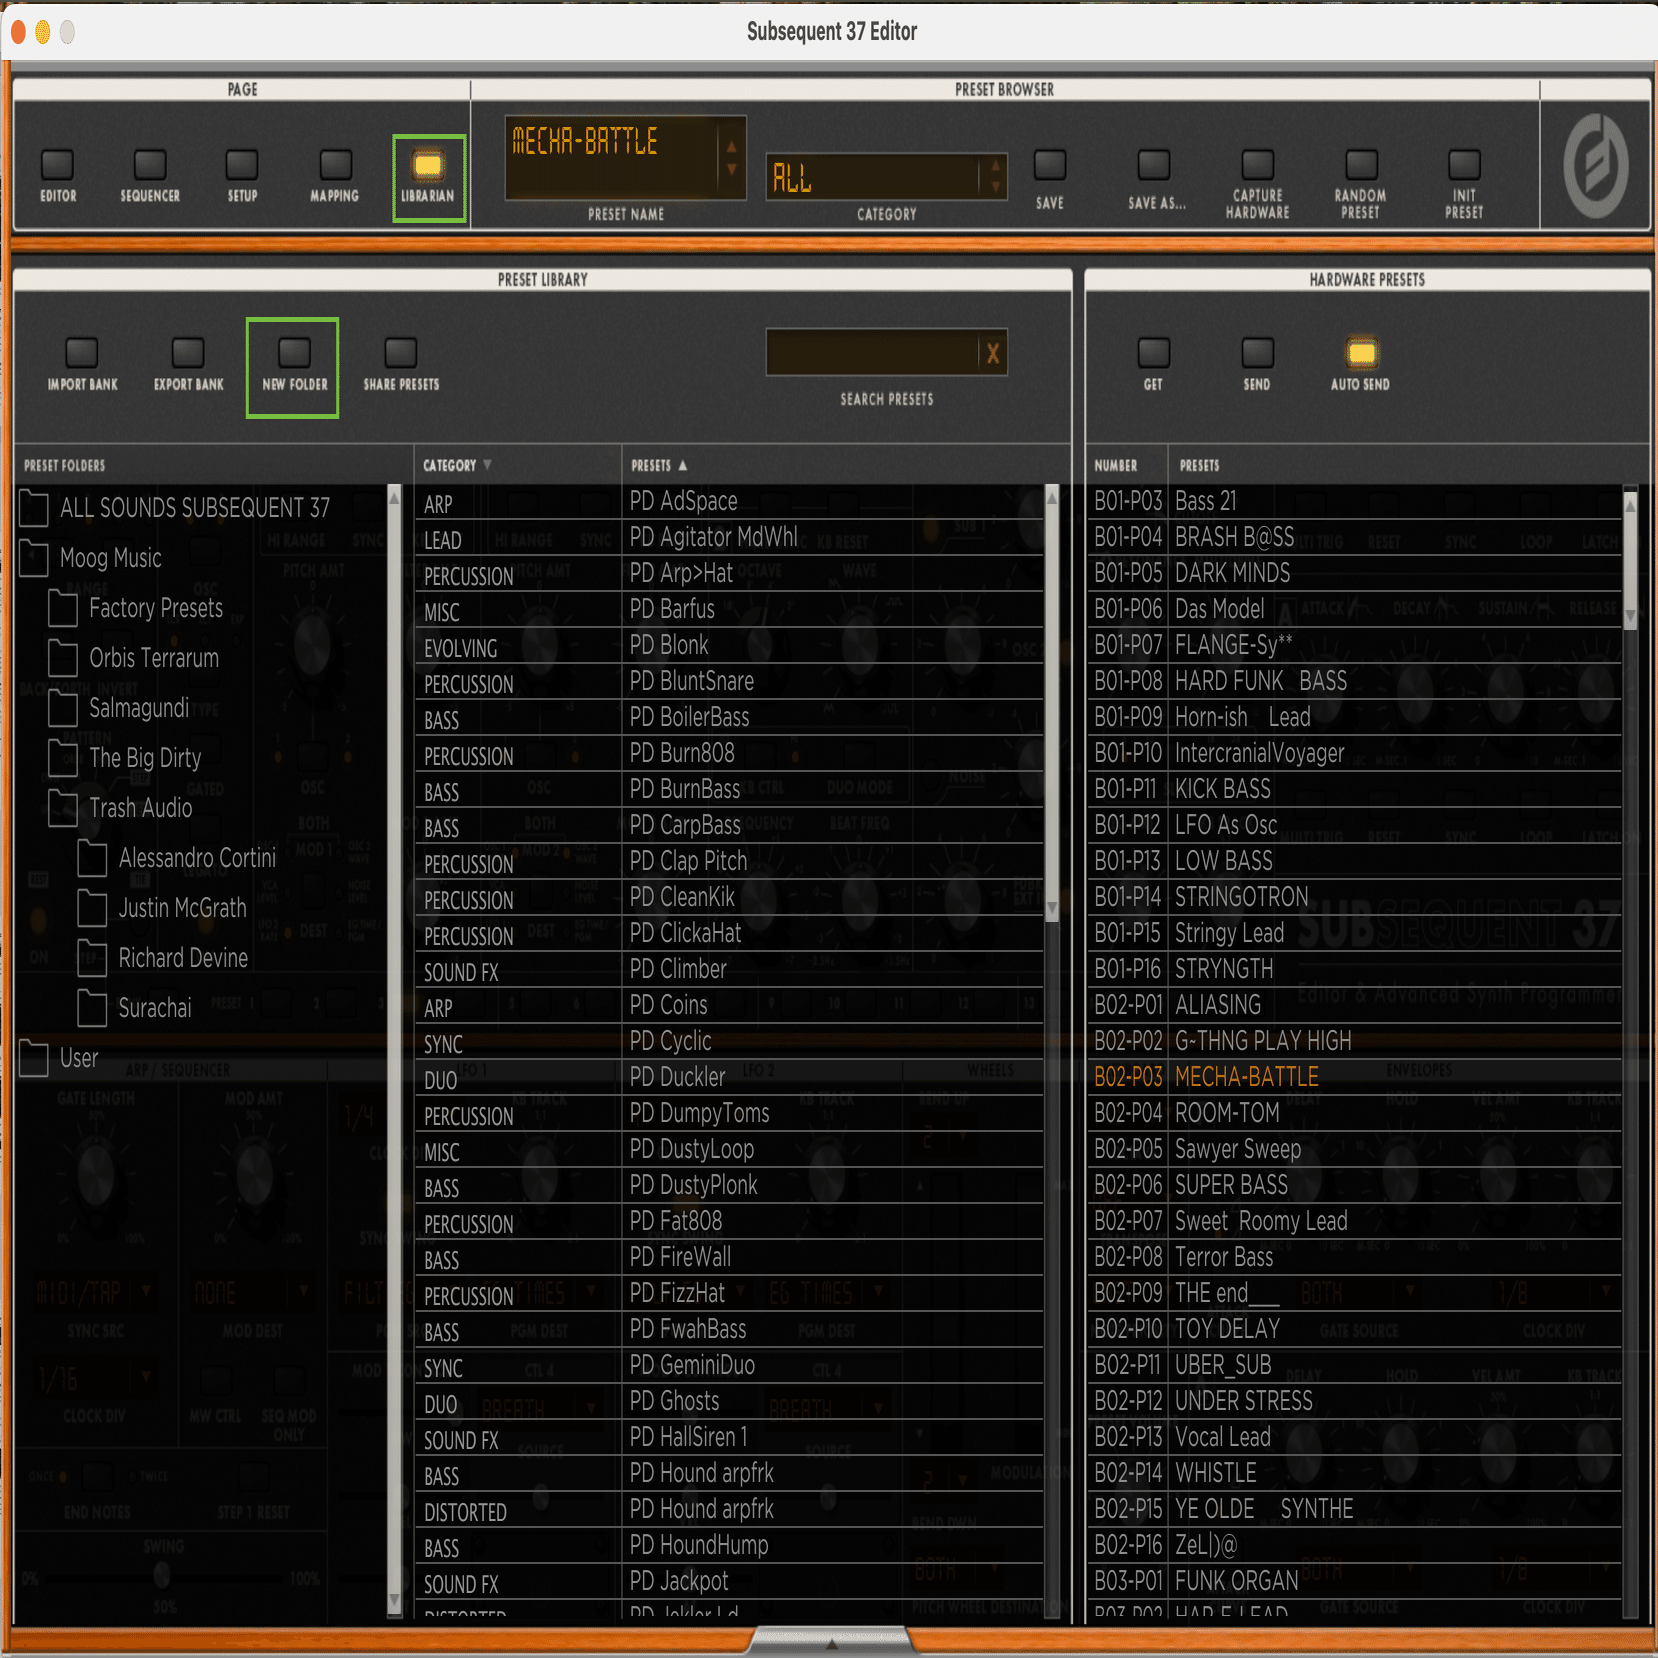Select hardware preset STRINGOTRON
Screen dimensions: 1658x1658
coord(1355,897)
